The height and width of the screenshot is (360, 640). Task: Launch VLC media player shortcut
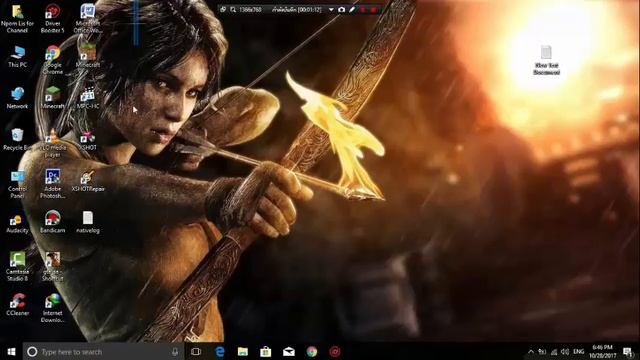(x=52, y=143)
